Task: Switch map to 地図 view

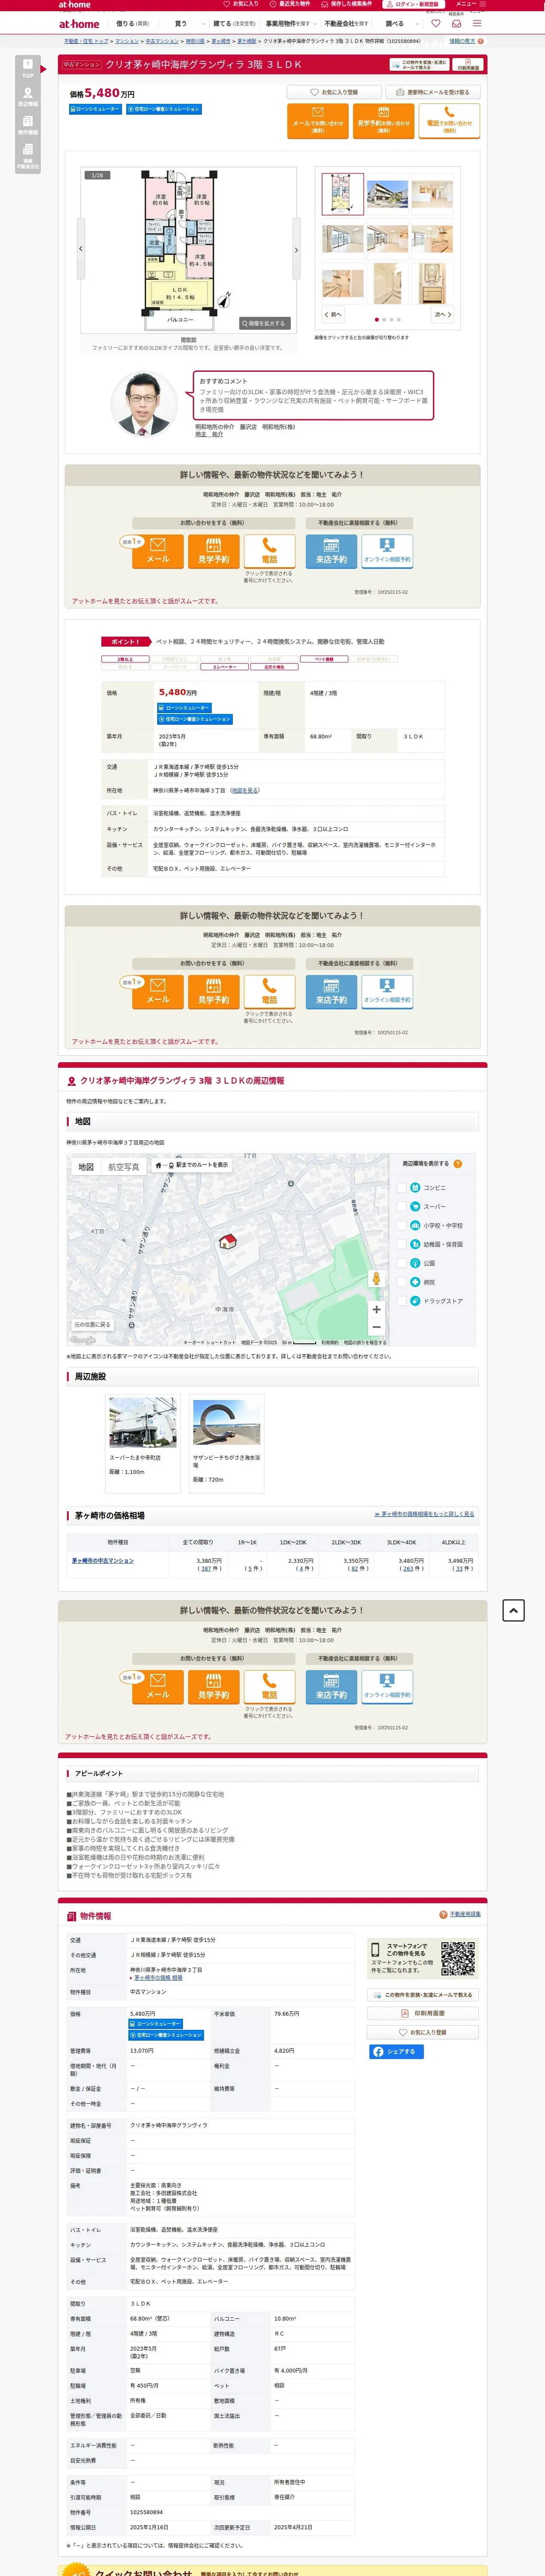Action: pos(86,1167)
